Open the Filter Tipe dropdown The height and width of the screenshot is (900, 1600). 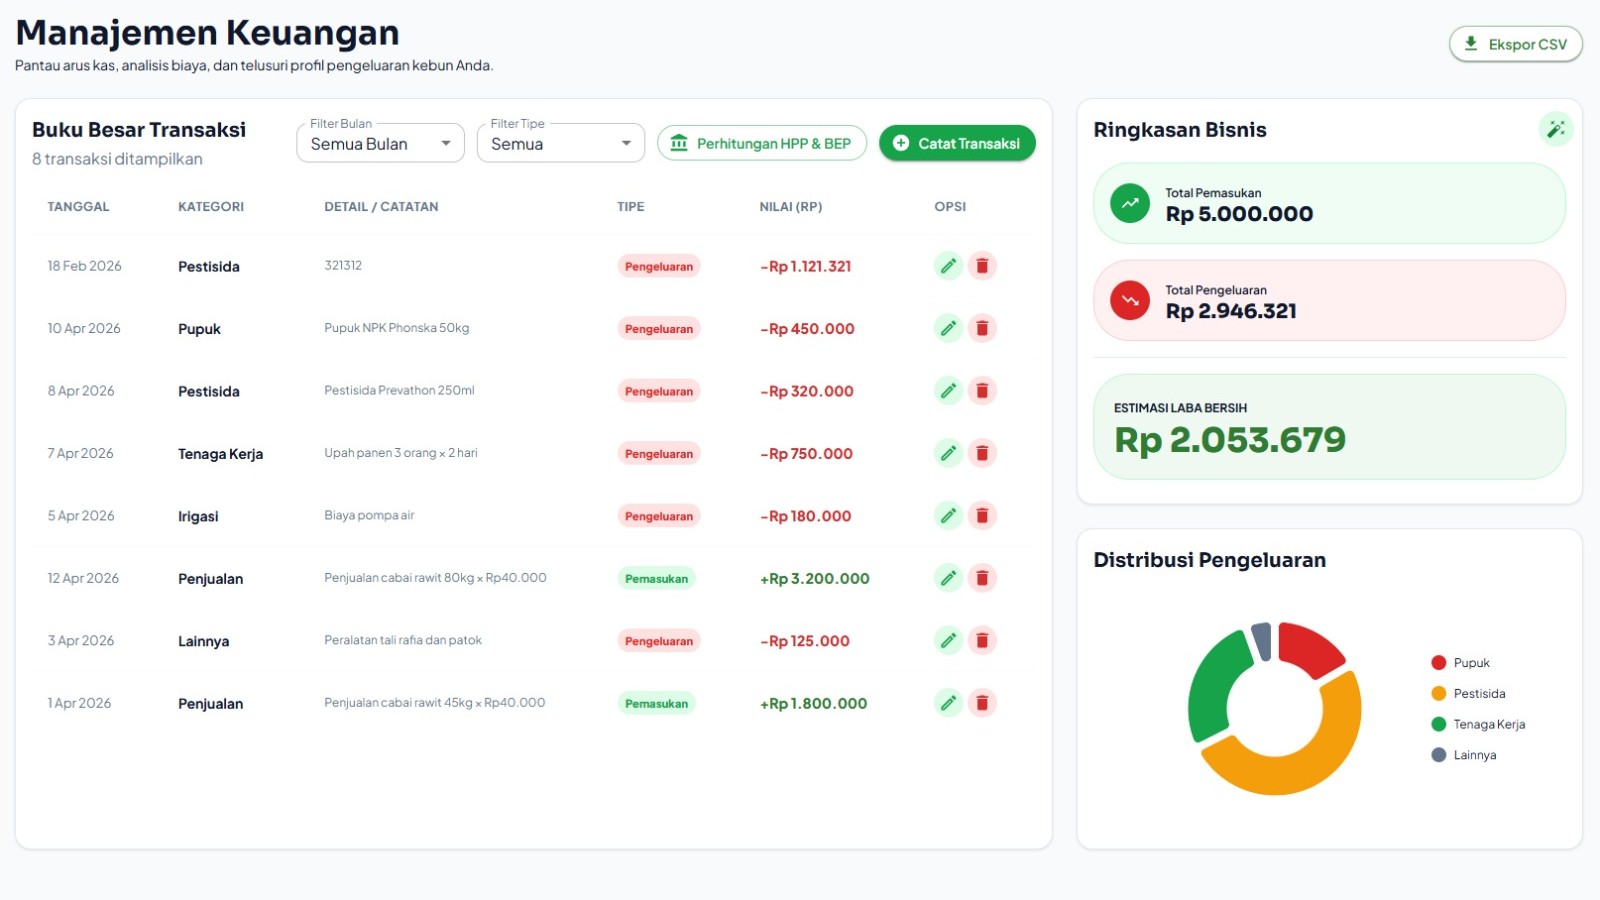pyautogui.click(x=560, y=143)
